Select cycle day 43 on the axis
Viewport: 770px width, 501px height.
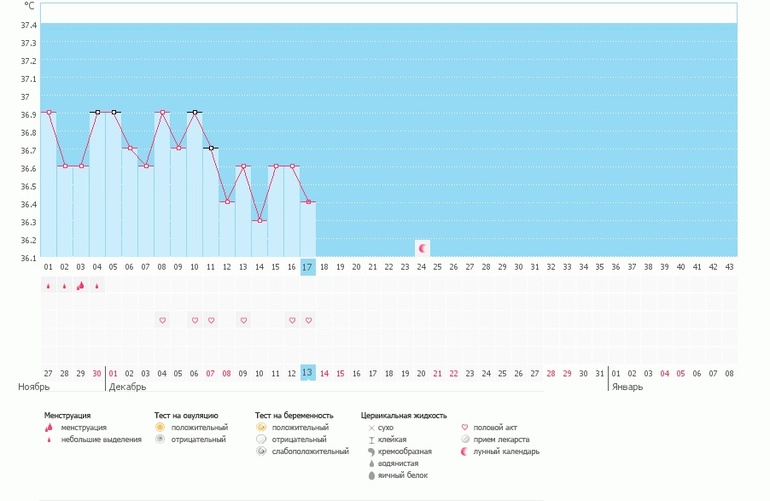click(729, 267)
